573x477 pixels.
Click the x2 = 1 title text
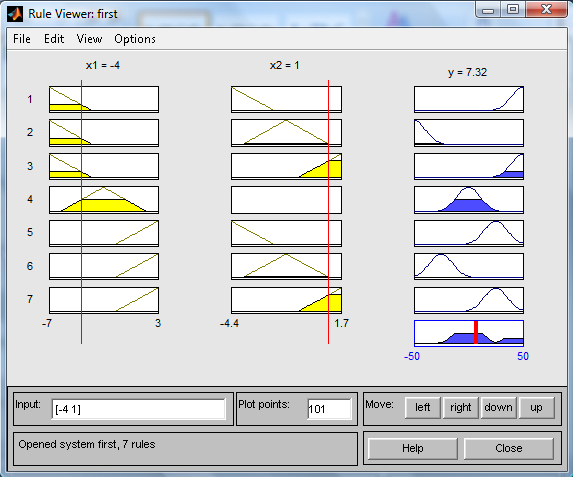(284, 65)
